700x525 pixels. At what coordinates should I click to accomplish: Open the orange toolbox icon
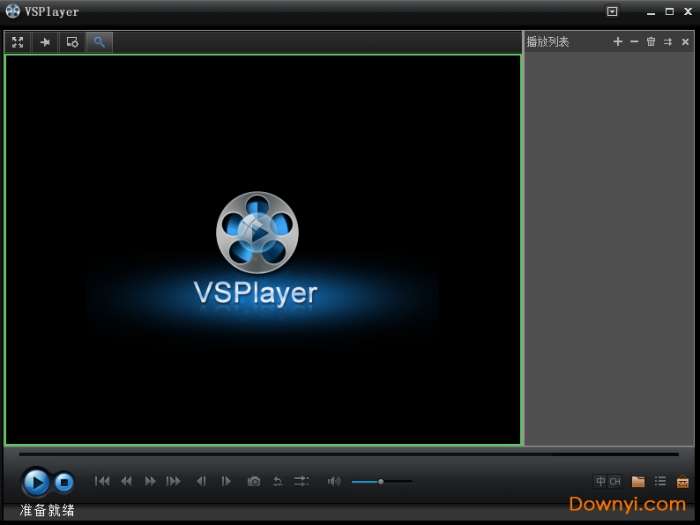pos(682,482)
